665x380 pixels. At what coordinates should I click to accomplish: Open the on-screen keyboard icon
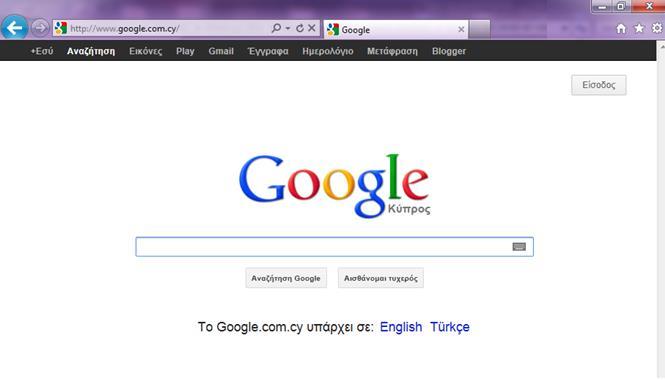pos(519,247)
